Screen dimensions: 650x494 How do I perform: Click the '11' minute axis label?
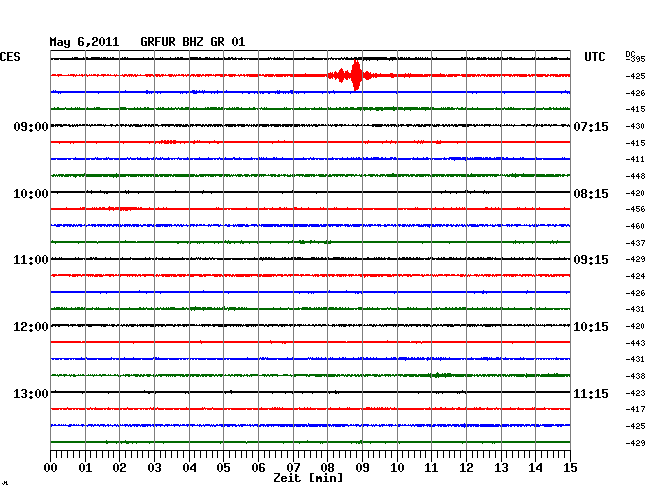(432, 467)
